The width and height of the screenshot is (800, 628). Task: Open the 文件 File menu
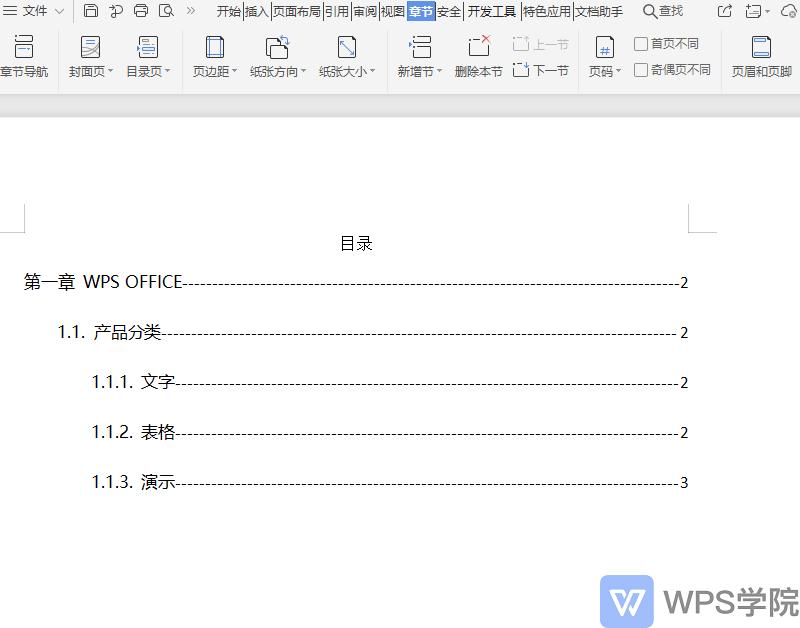[34, 11]
